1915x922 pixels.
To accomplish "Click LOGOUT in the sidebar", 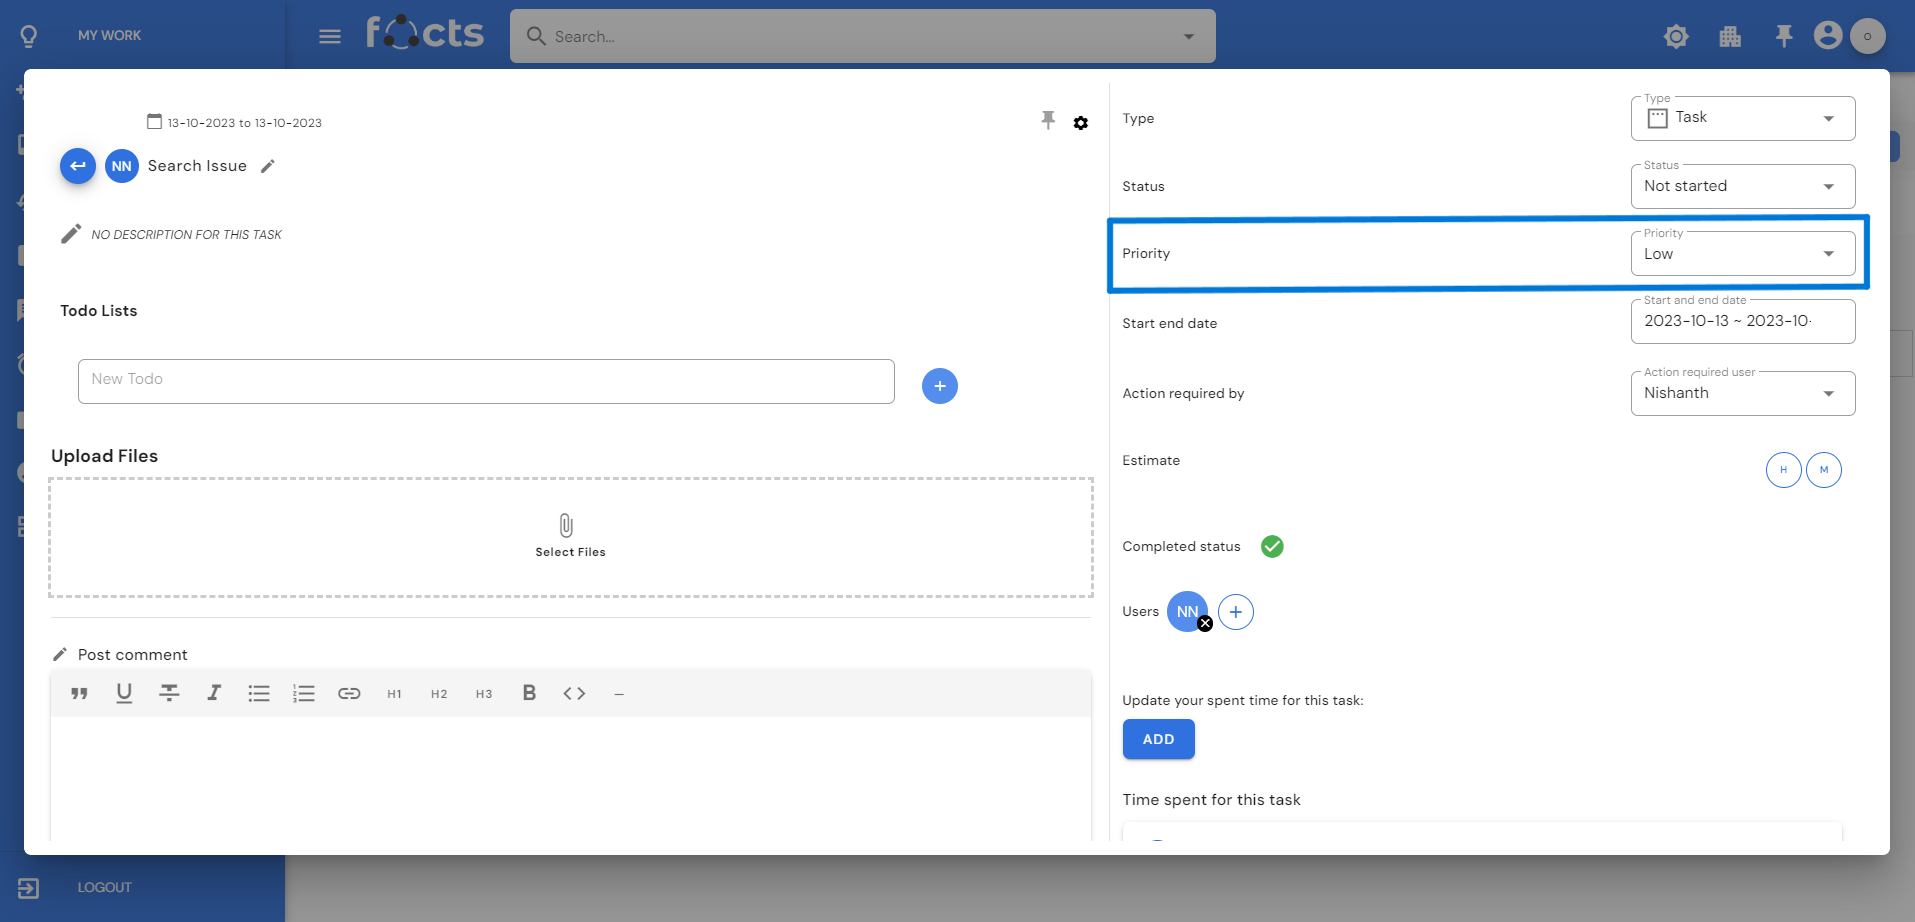I will tap(104, 887).
